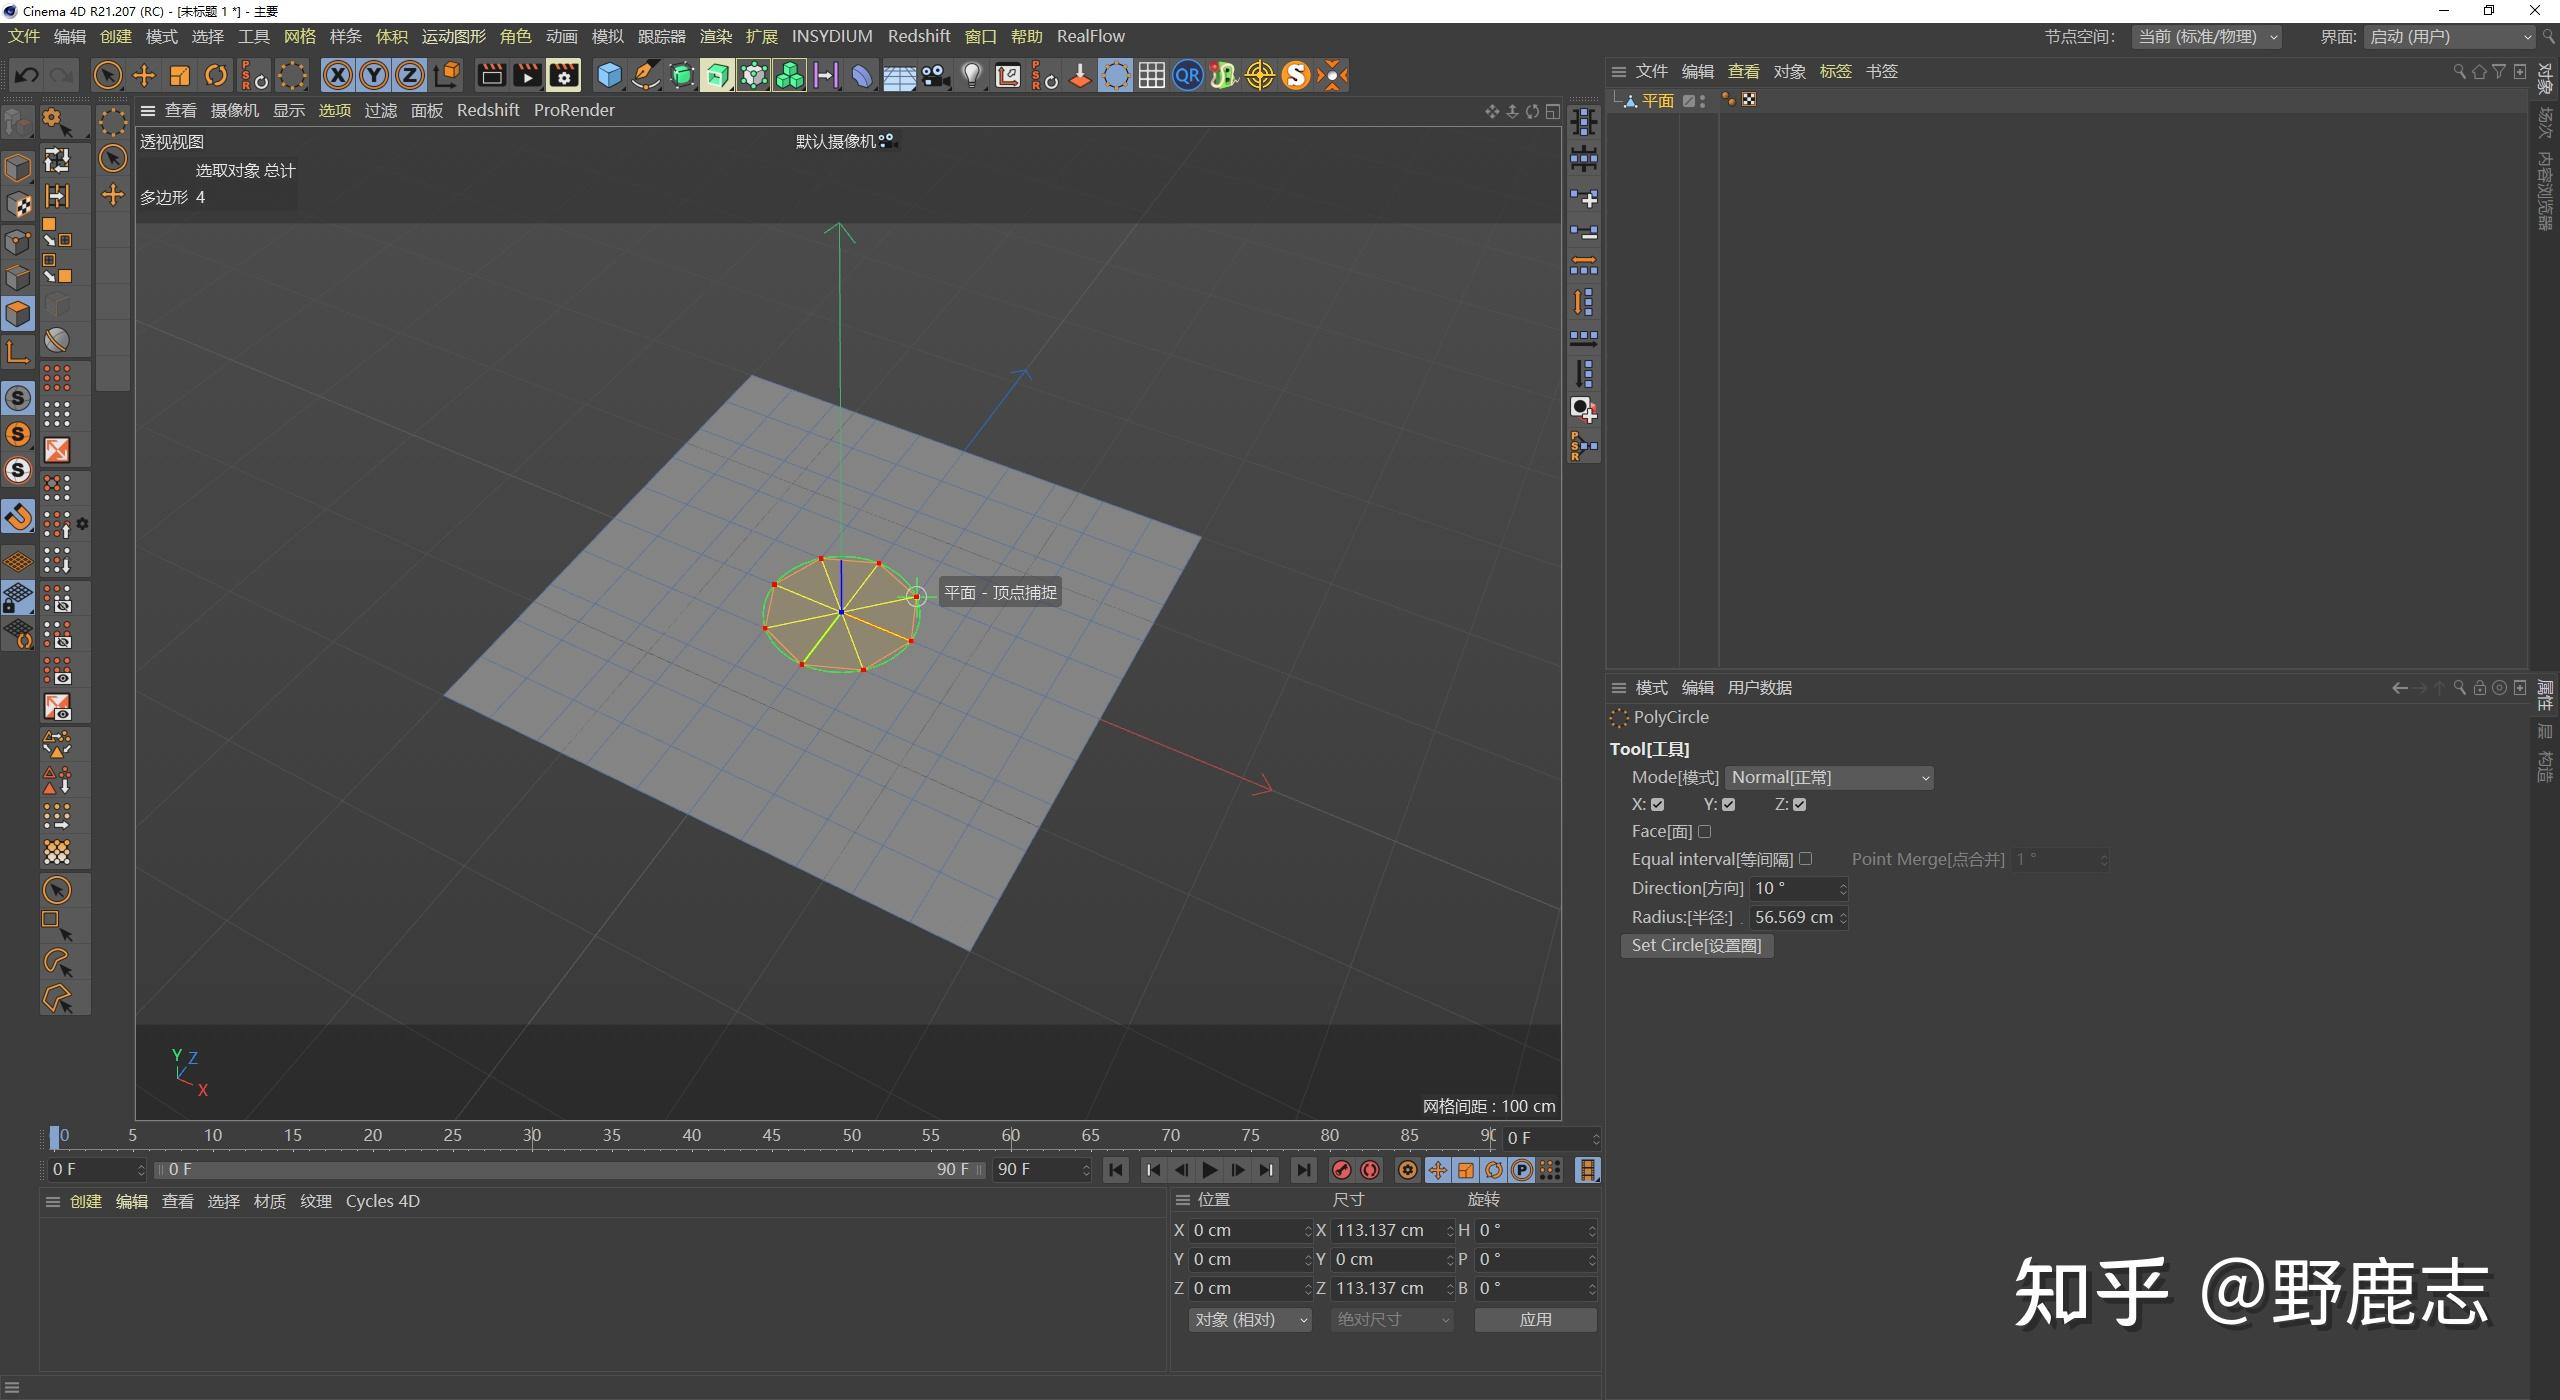Click the Light object icon
Image resolution: width=2560 pixels, height=1400 pixels.
pos(971,75)
